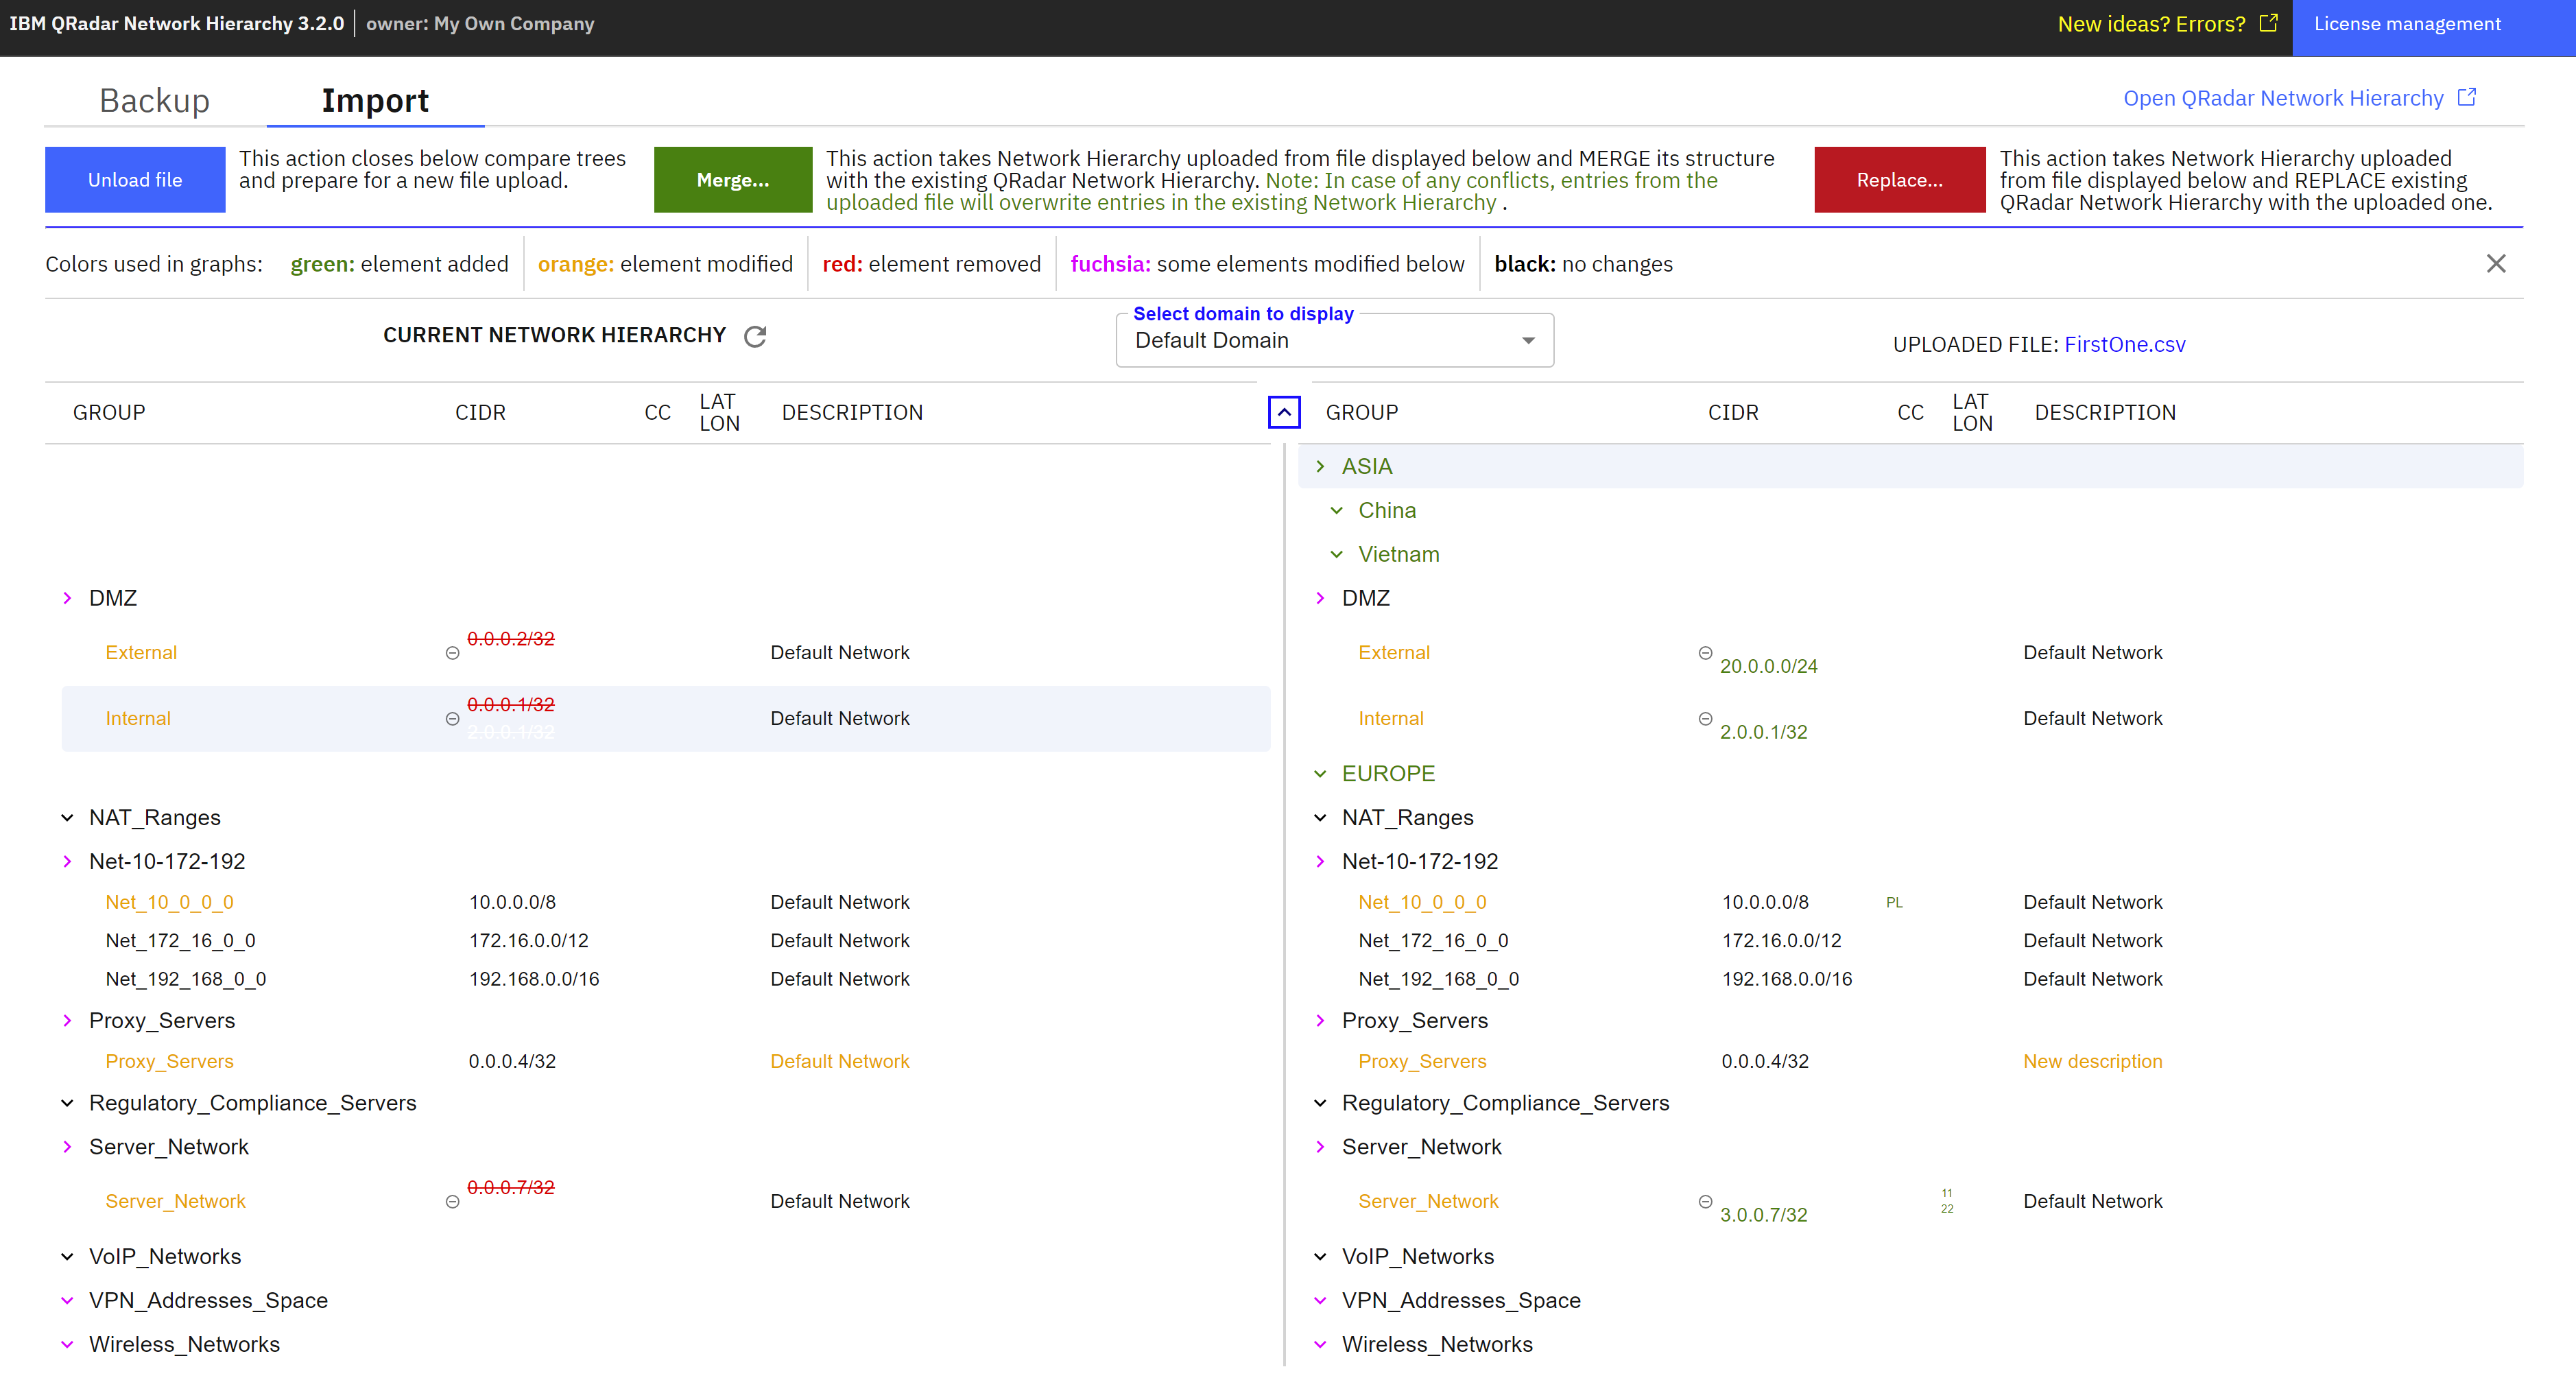Expand the ASIA group in the uploaded hierarchy
The width and height of the screenshot is (2576, 1391).
(1321, 466)
